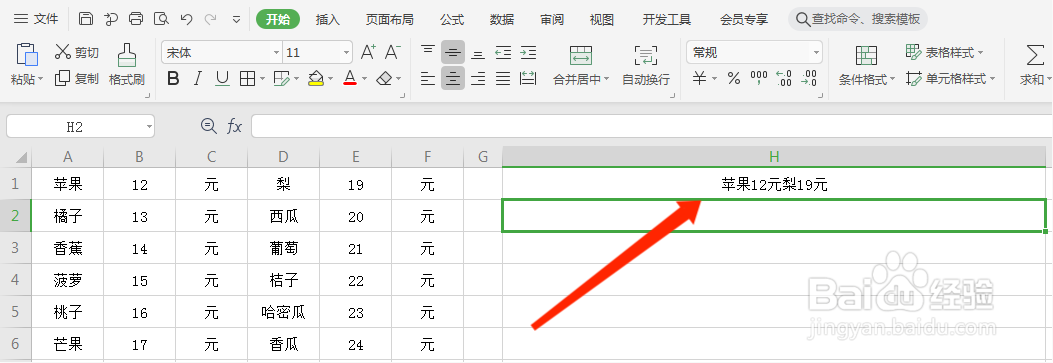The height and width of the screenshot is (363, 1053).
Task: Click the thousands separator (000) icon
Action: [x=759, y=79]
